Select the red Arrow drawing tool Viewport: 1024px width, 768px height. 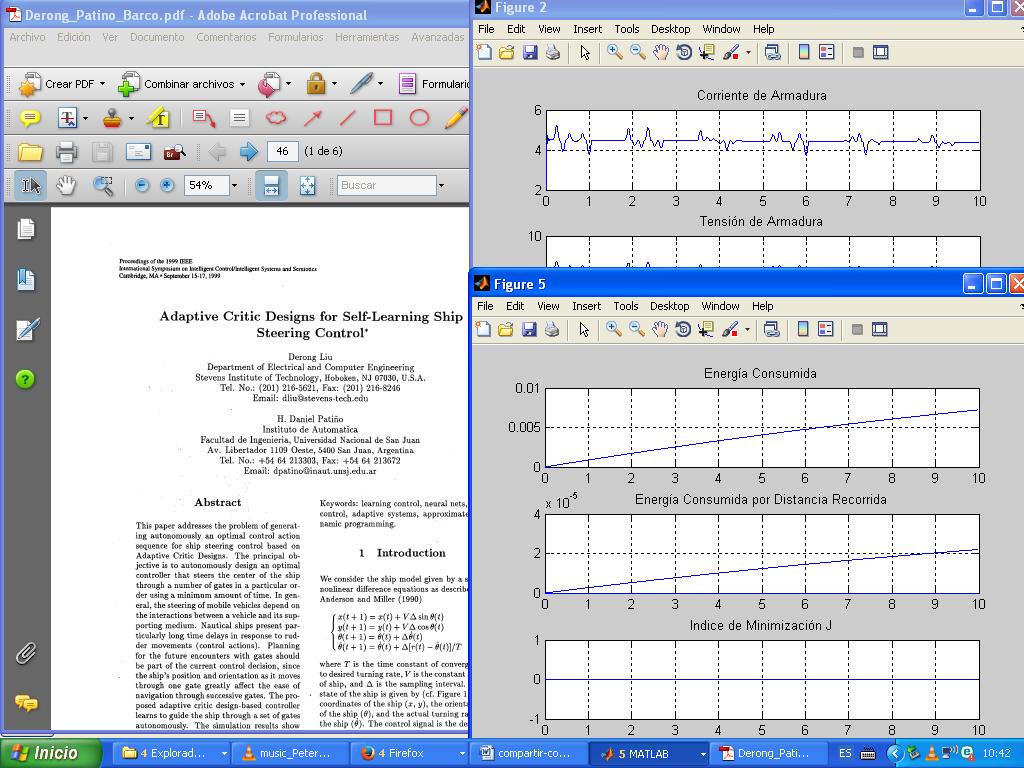(312, 118)
